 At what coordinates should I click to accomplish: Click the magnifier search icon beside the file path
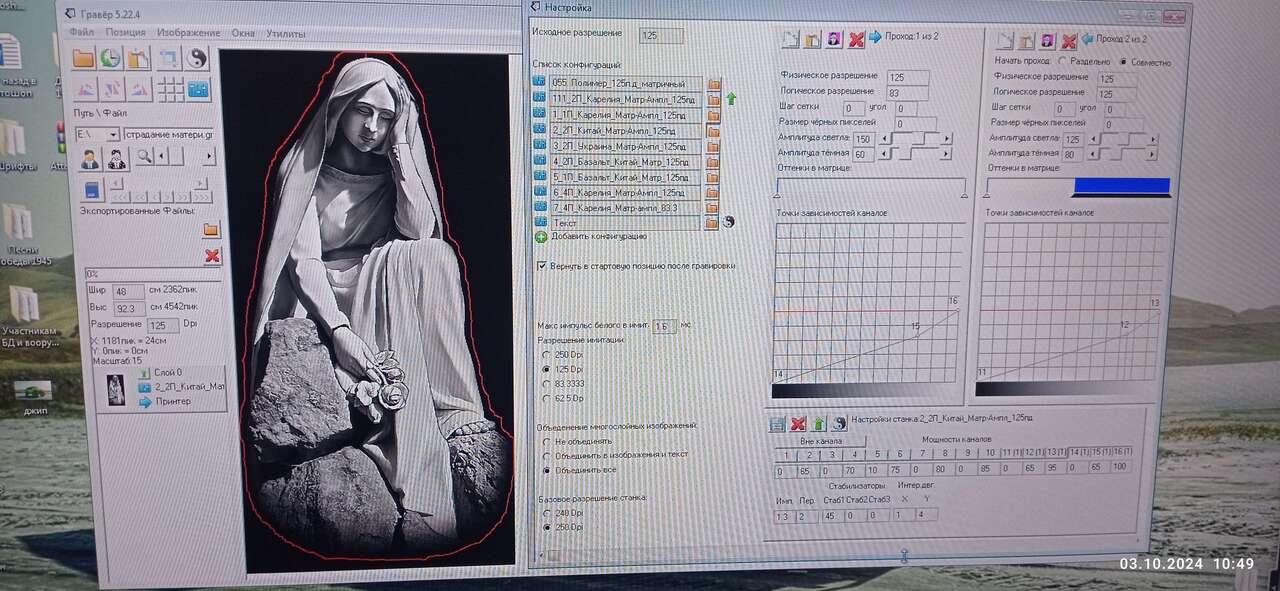(144, 156)
